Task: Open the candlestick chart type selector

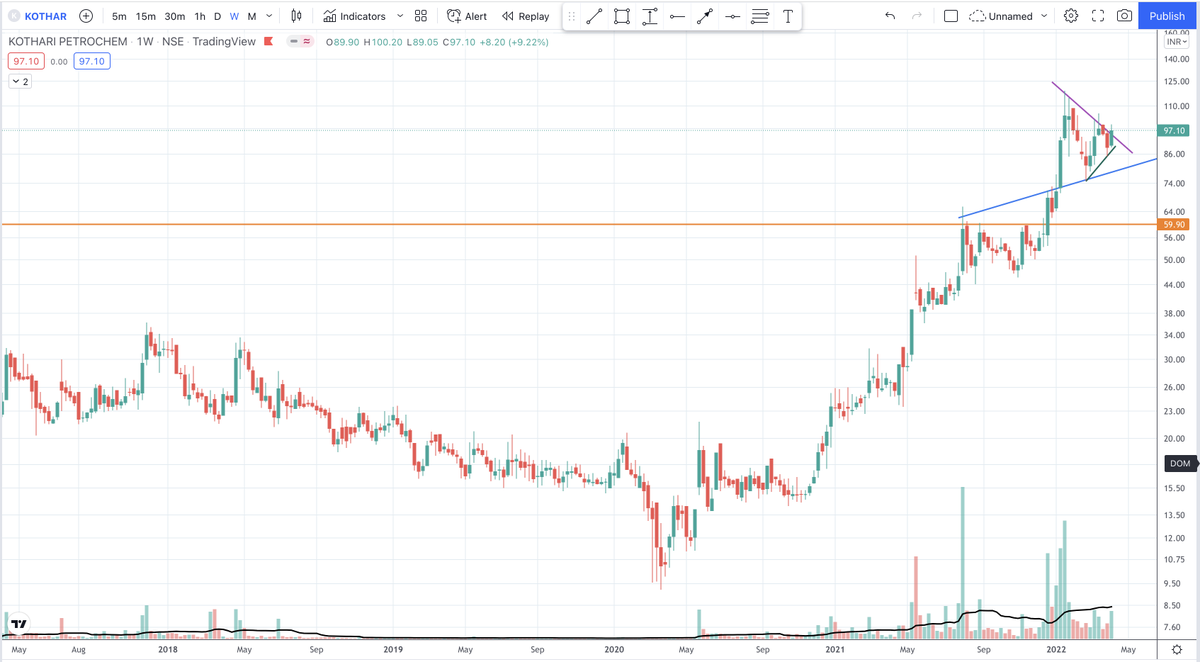Action: [296, 16]
